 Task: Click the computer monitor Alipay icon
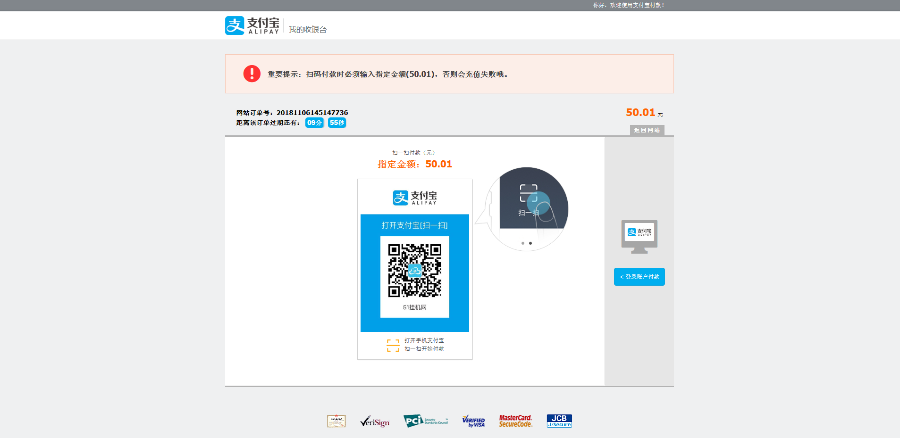(639, 237)
